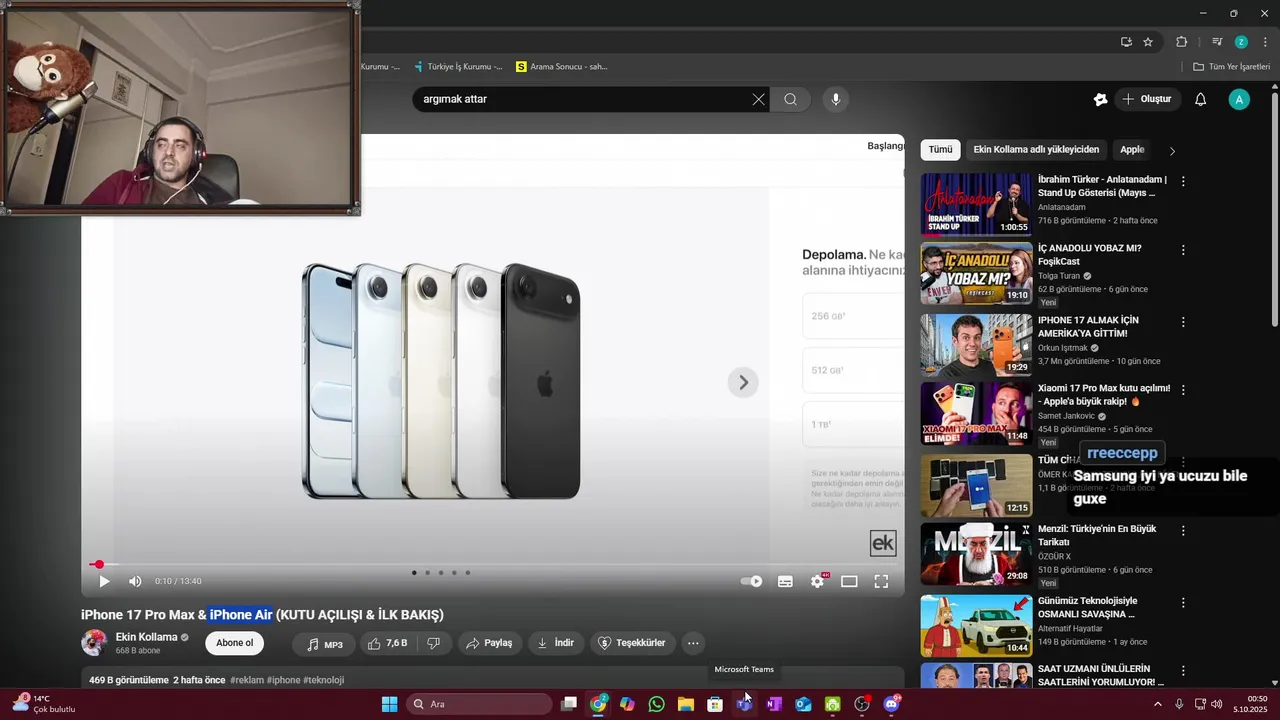Open Ekin Kollama channel avatar
1280x720 pixels.
(95, 643)
